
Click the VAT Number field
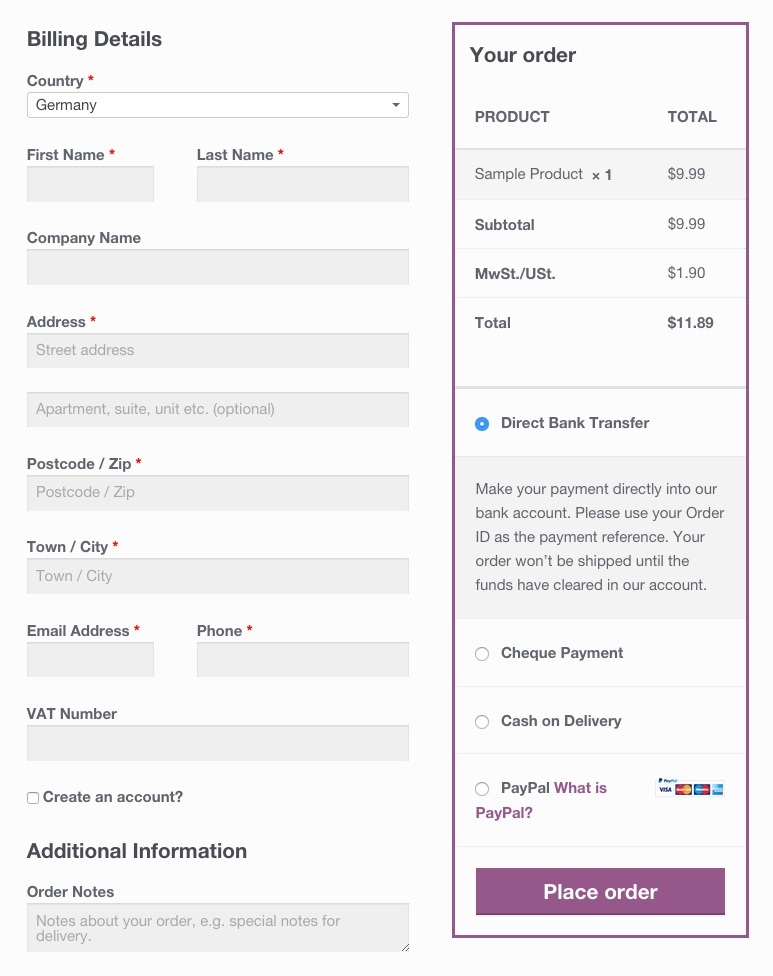click(x=218, y=742)
